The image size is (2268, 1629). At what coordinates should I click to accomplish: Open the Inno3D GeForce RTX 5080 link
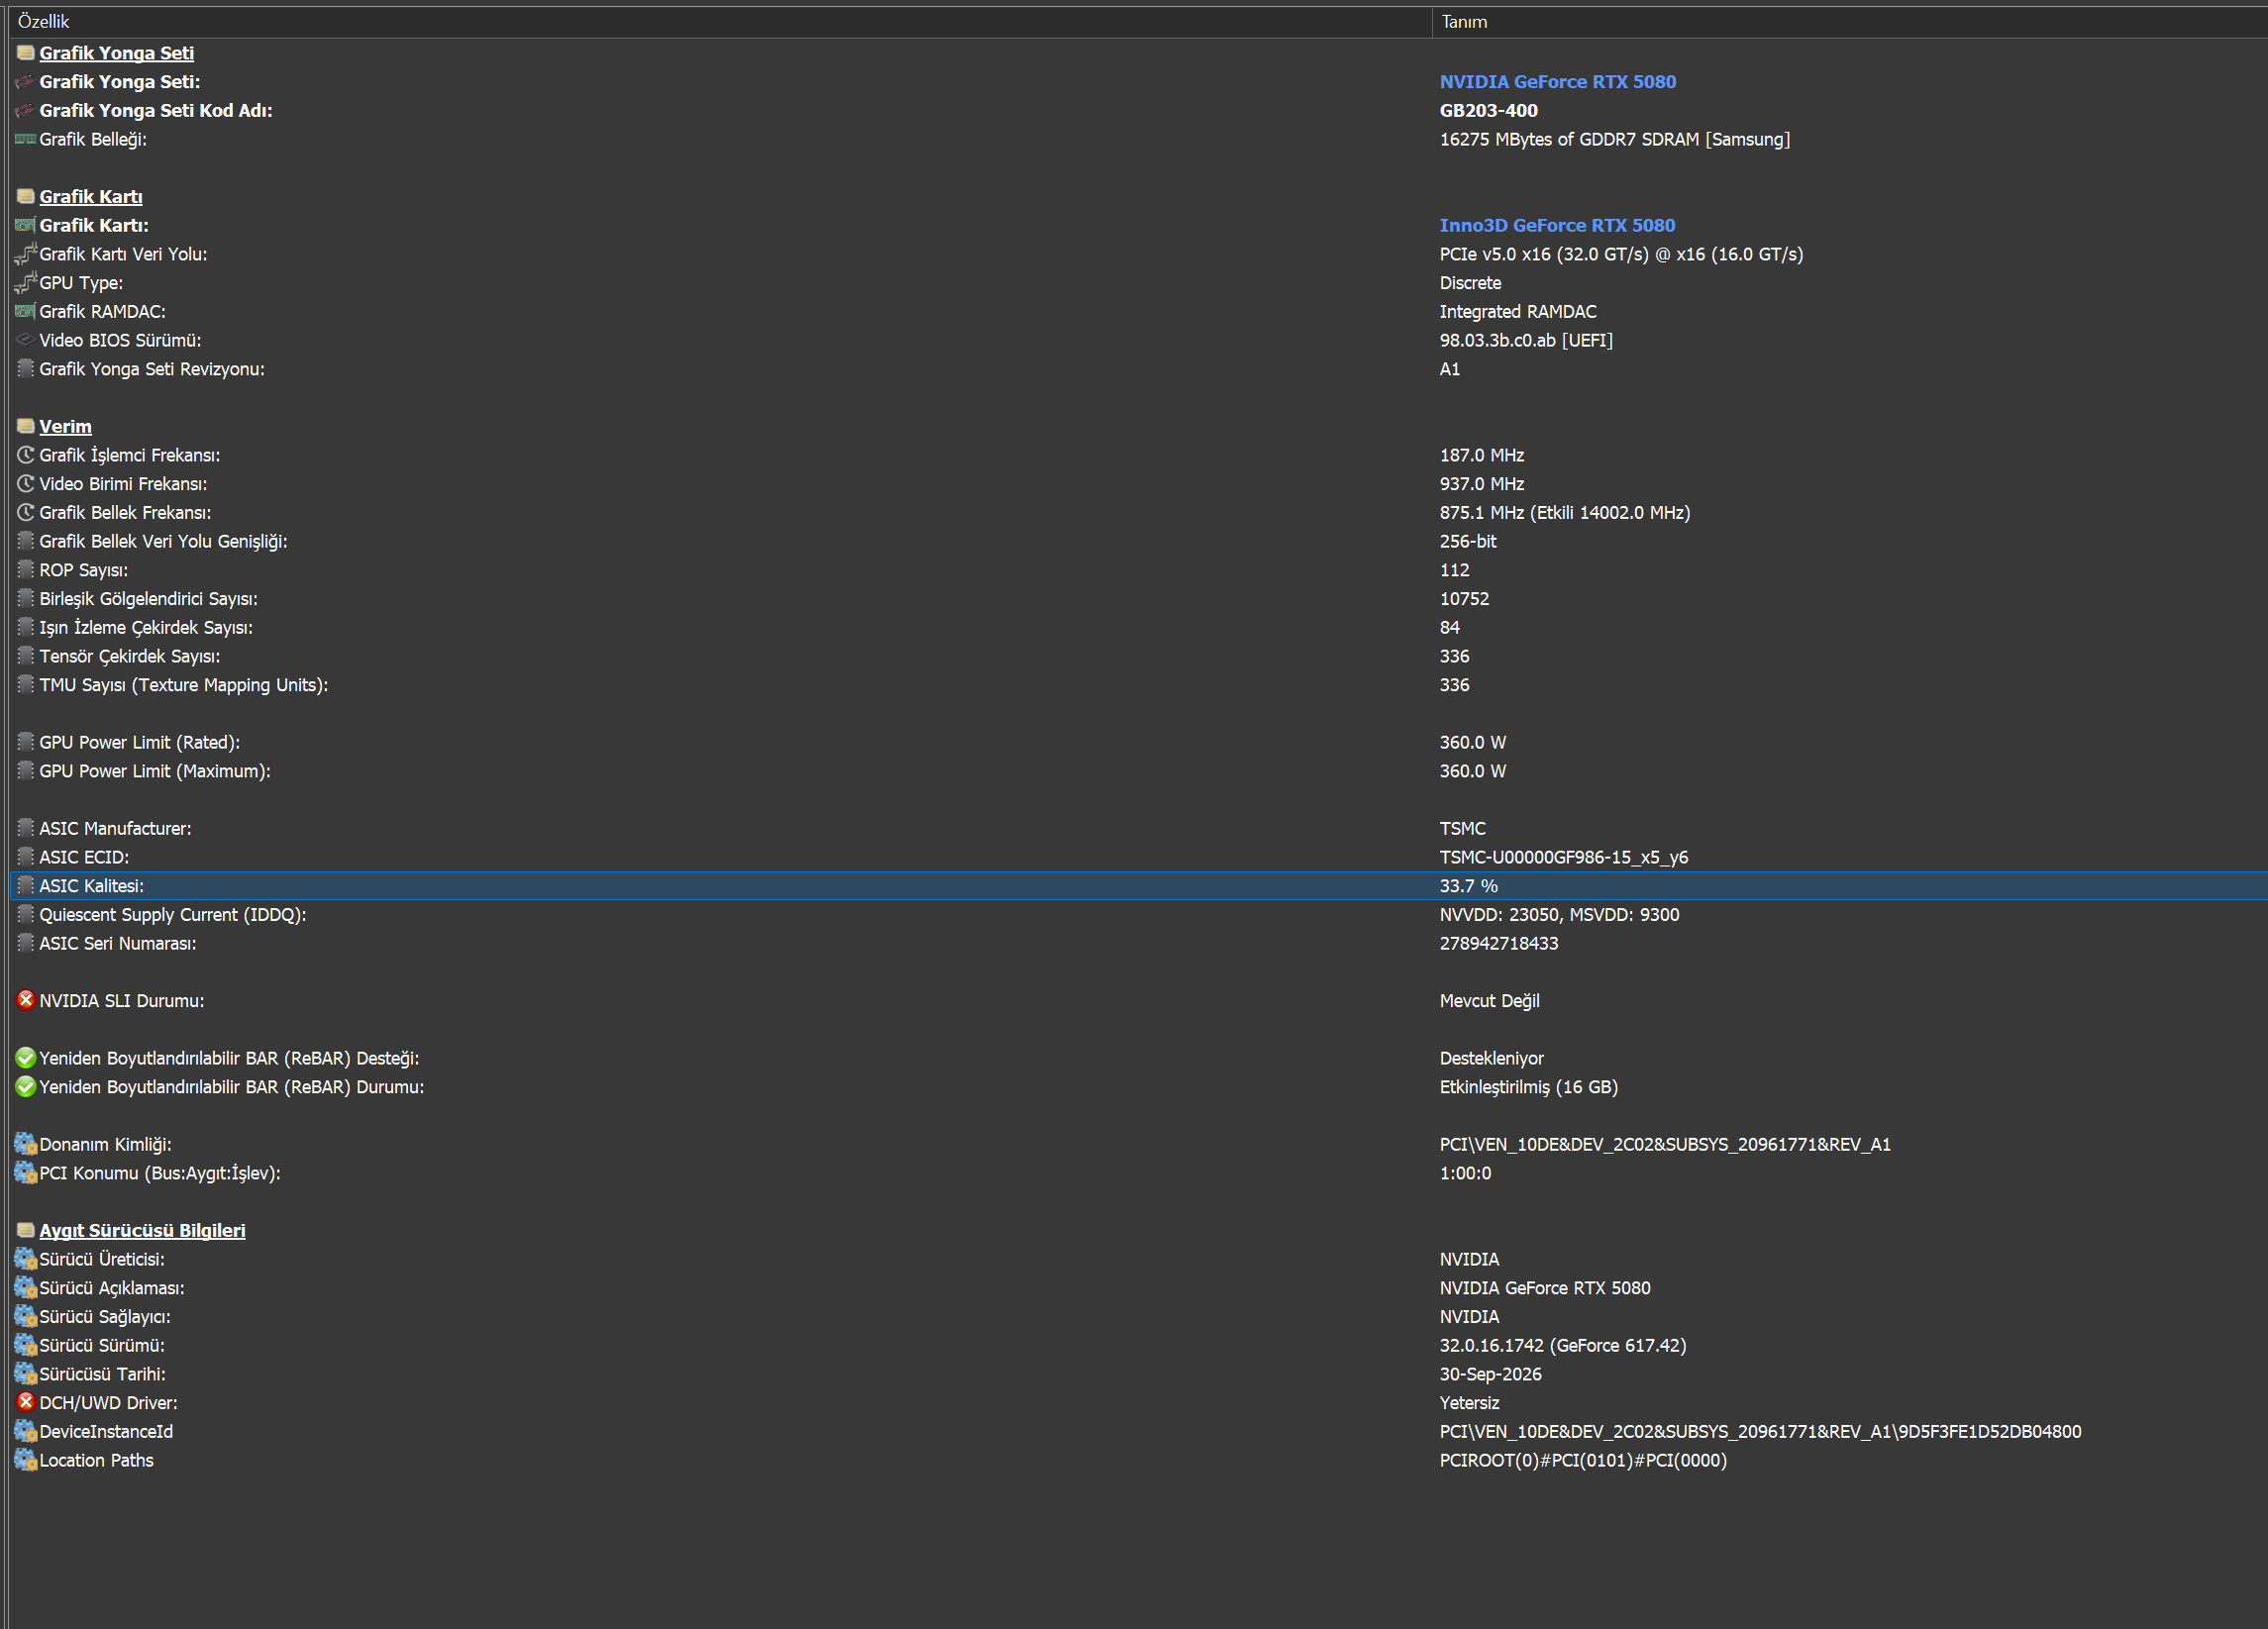[x=1557, y=226]
